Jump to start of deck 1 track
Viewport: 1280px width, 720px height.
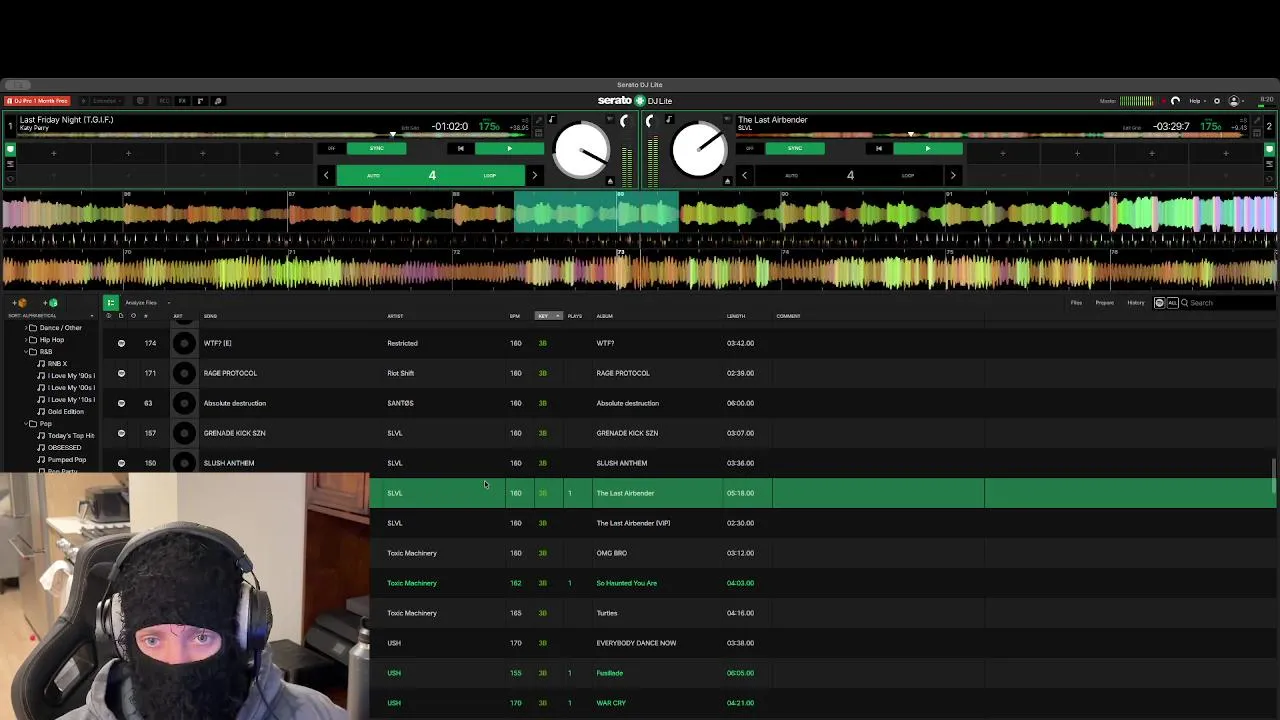[x=460, y=148]
